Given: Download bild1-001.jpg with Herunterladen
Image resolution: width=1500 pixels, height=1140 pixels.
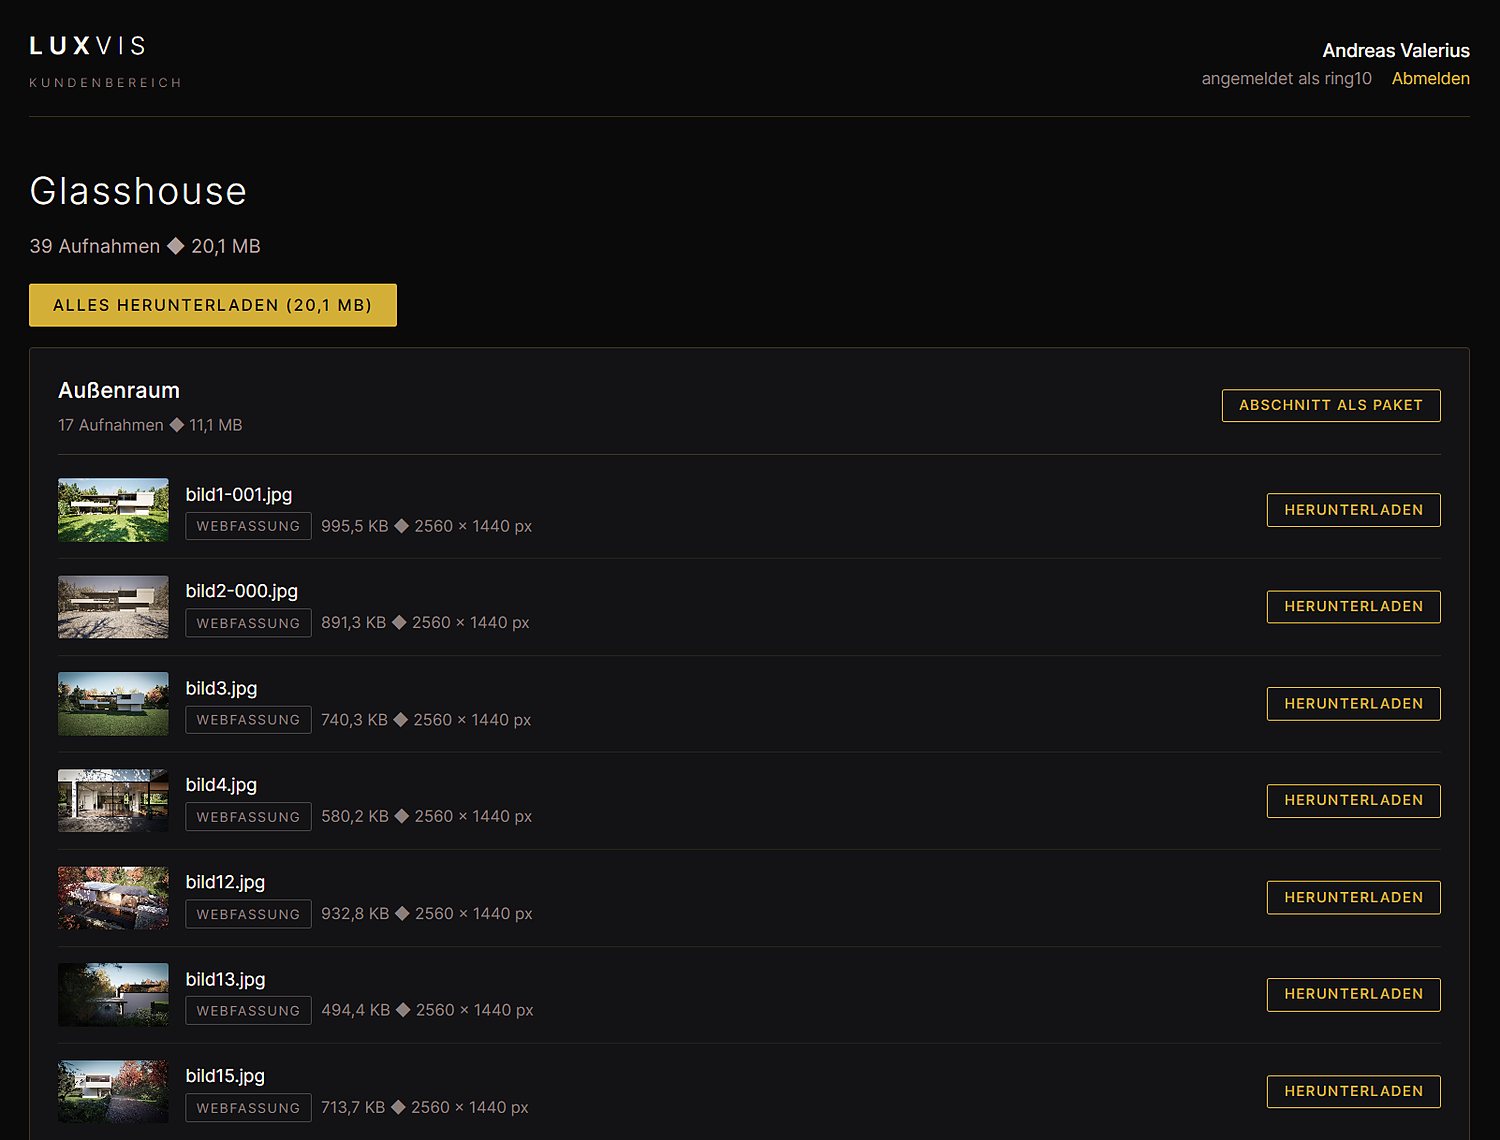Looking at the screenshot, I should [1353, 510].
